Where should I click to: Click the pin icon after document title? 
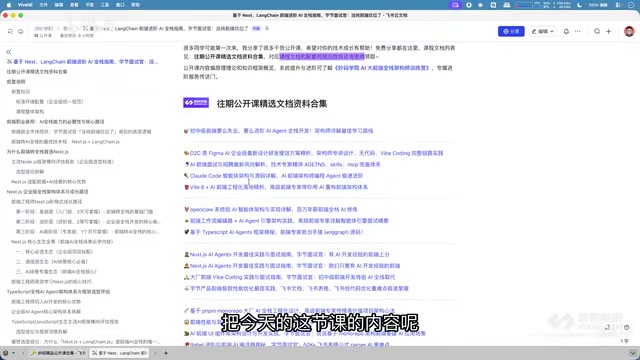267,29
